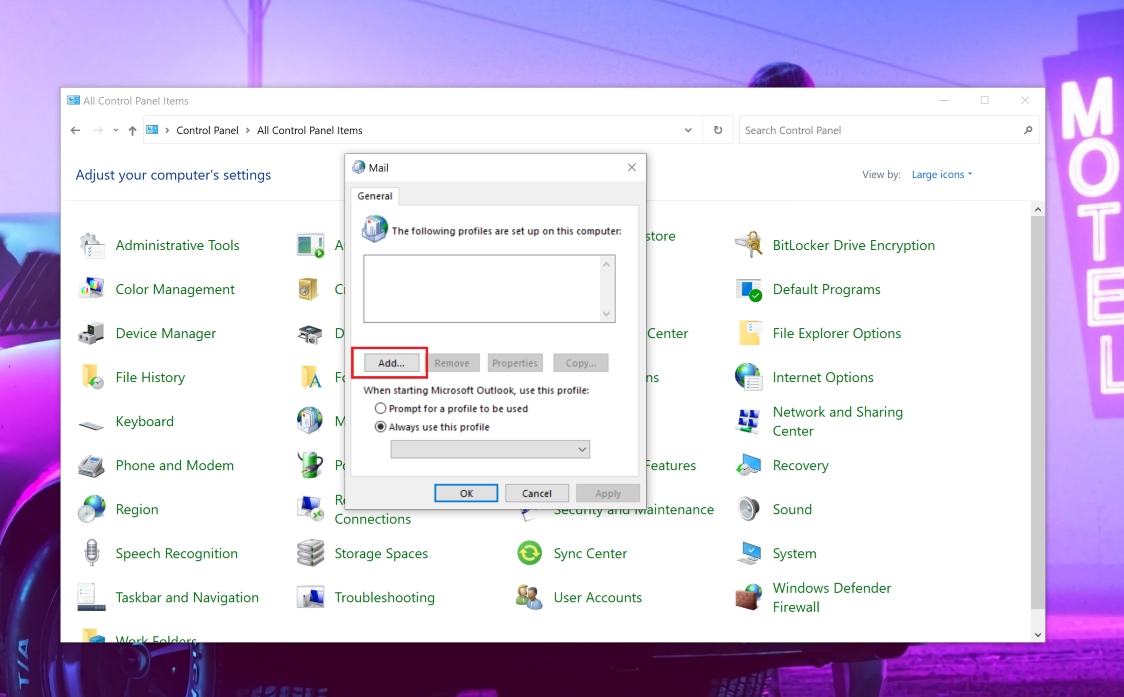Viewport: 1124px width, 697px height.
Task: Open Color Management icon
Action: (x=92, y=289)
